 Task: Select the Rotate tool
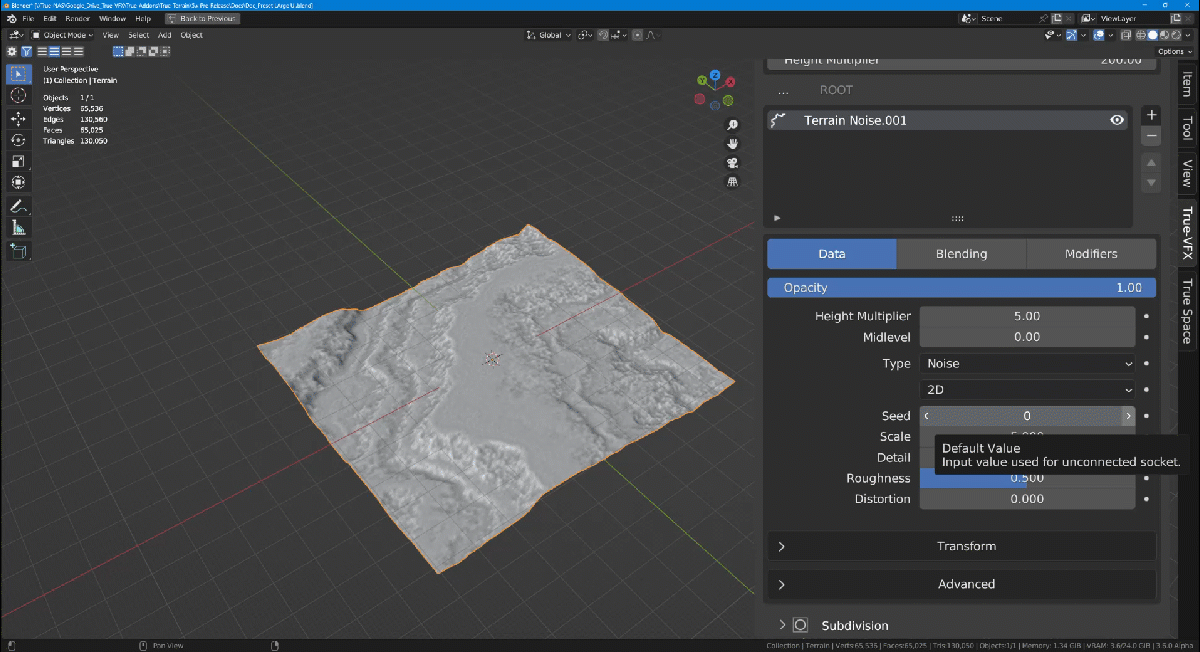pyautogui.click(x=18, y=140)
